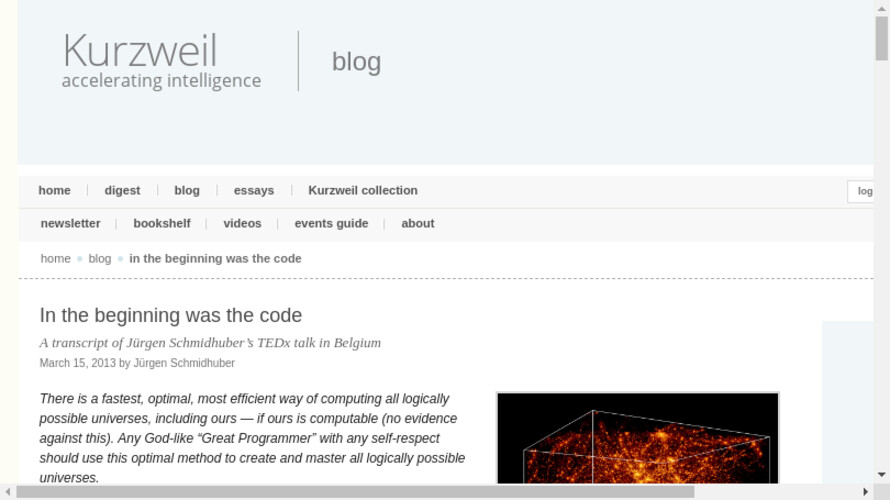Click the Kurzweil accelerating intelligence logo

(161, 60)
